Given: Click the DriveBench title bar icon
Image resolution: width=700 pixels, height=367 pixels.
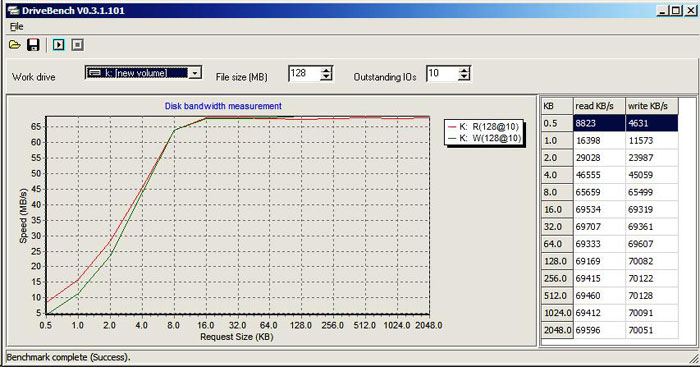Looking at the screenshot, I should tap(13, 11).
